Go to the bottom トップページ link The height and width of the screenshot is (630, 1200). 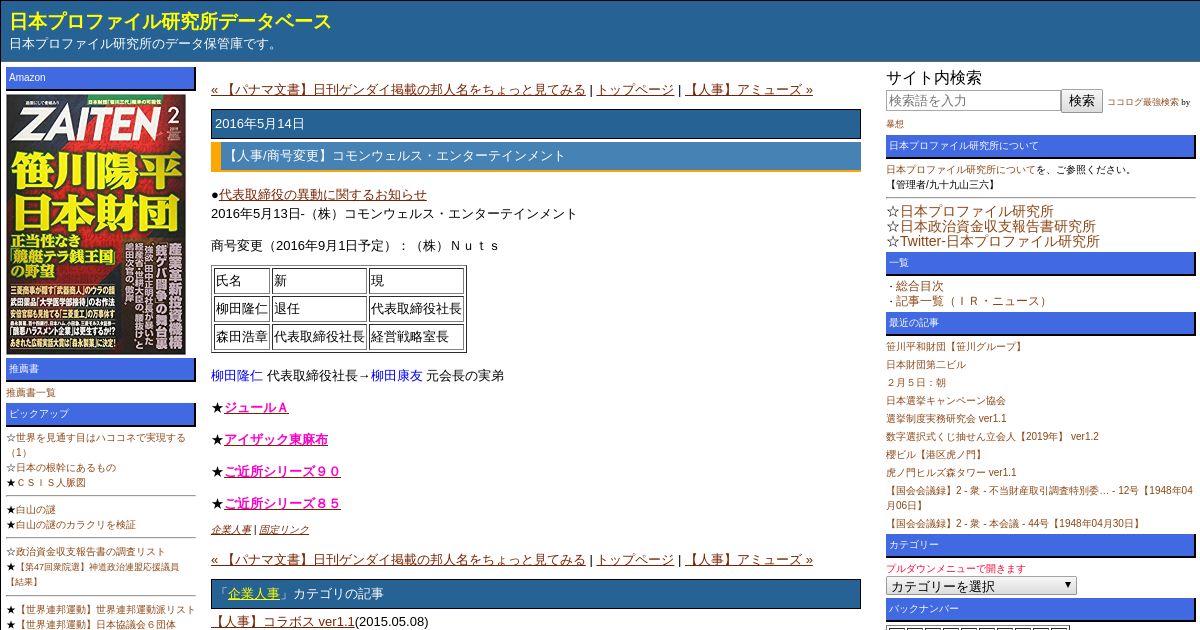click(x=635, y=559)
